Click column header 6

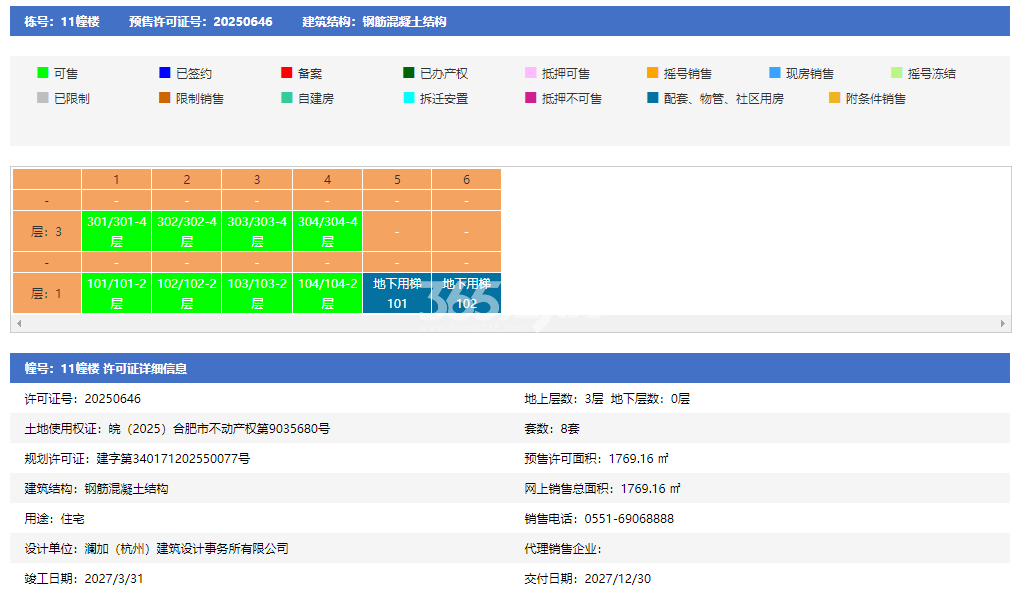pos(466,180)
